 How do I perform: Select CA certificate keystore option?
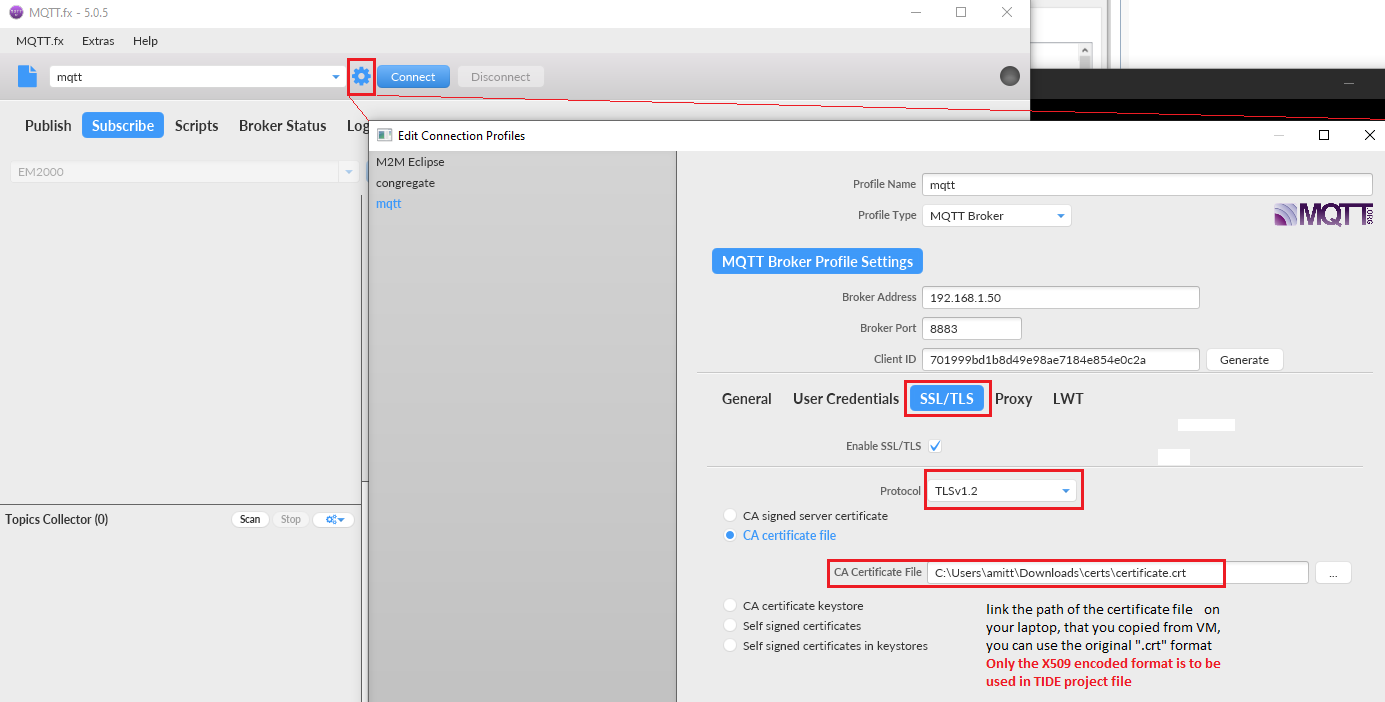[x=730, y=606]
